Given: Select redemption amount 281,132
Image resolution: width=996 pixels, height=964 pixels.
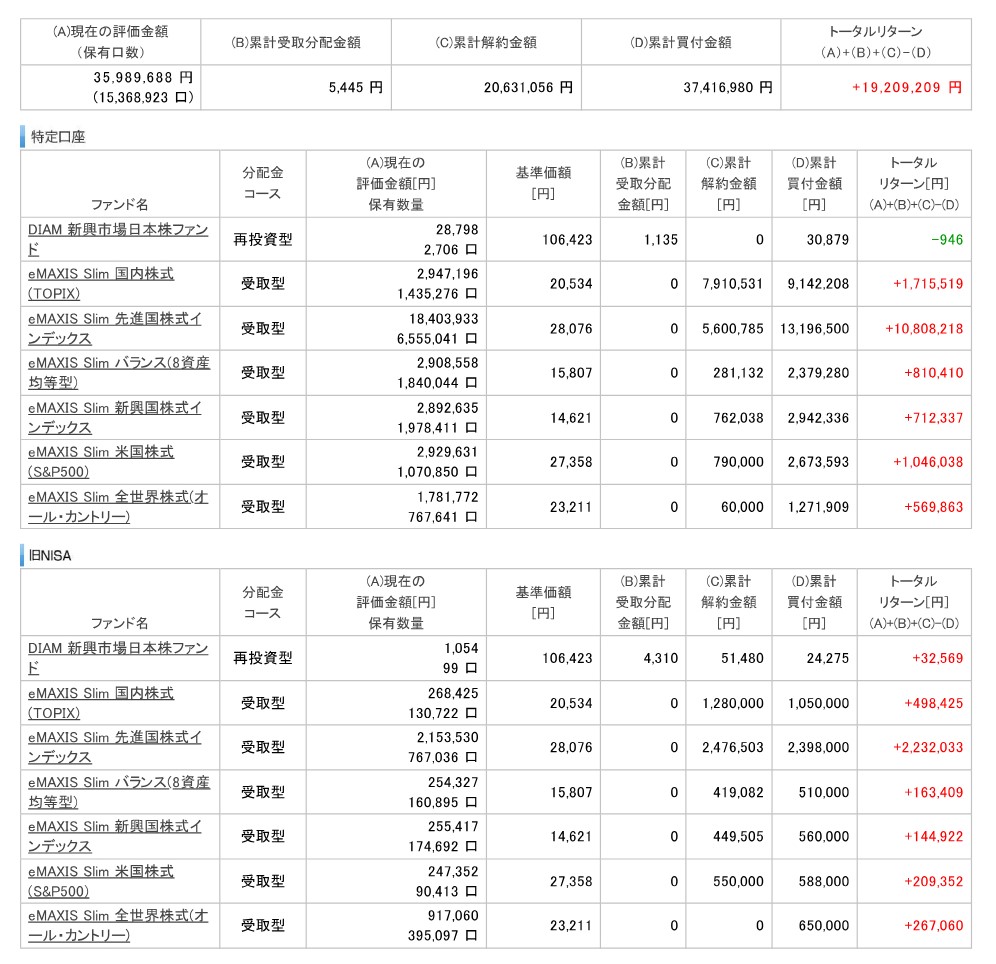Looking at the screenshot, I should (x=738, y=372).
